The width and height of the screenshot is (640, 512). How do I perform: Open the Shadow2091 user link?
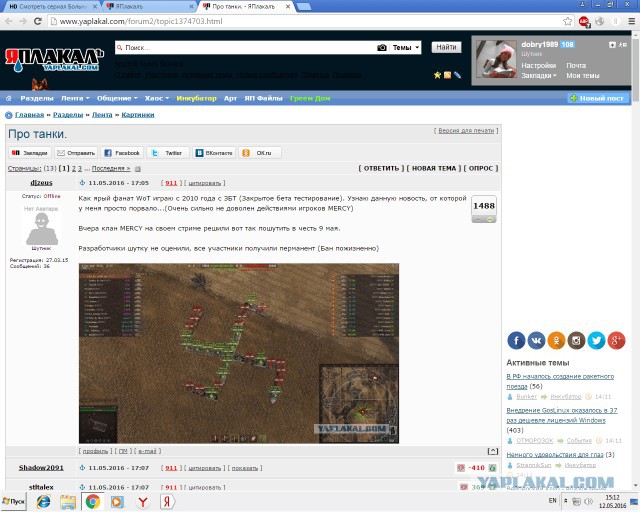(41, 467)
